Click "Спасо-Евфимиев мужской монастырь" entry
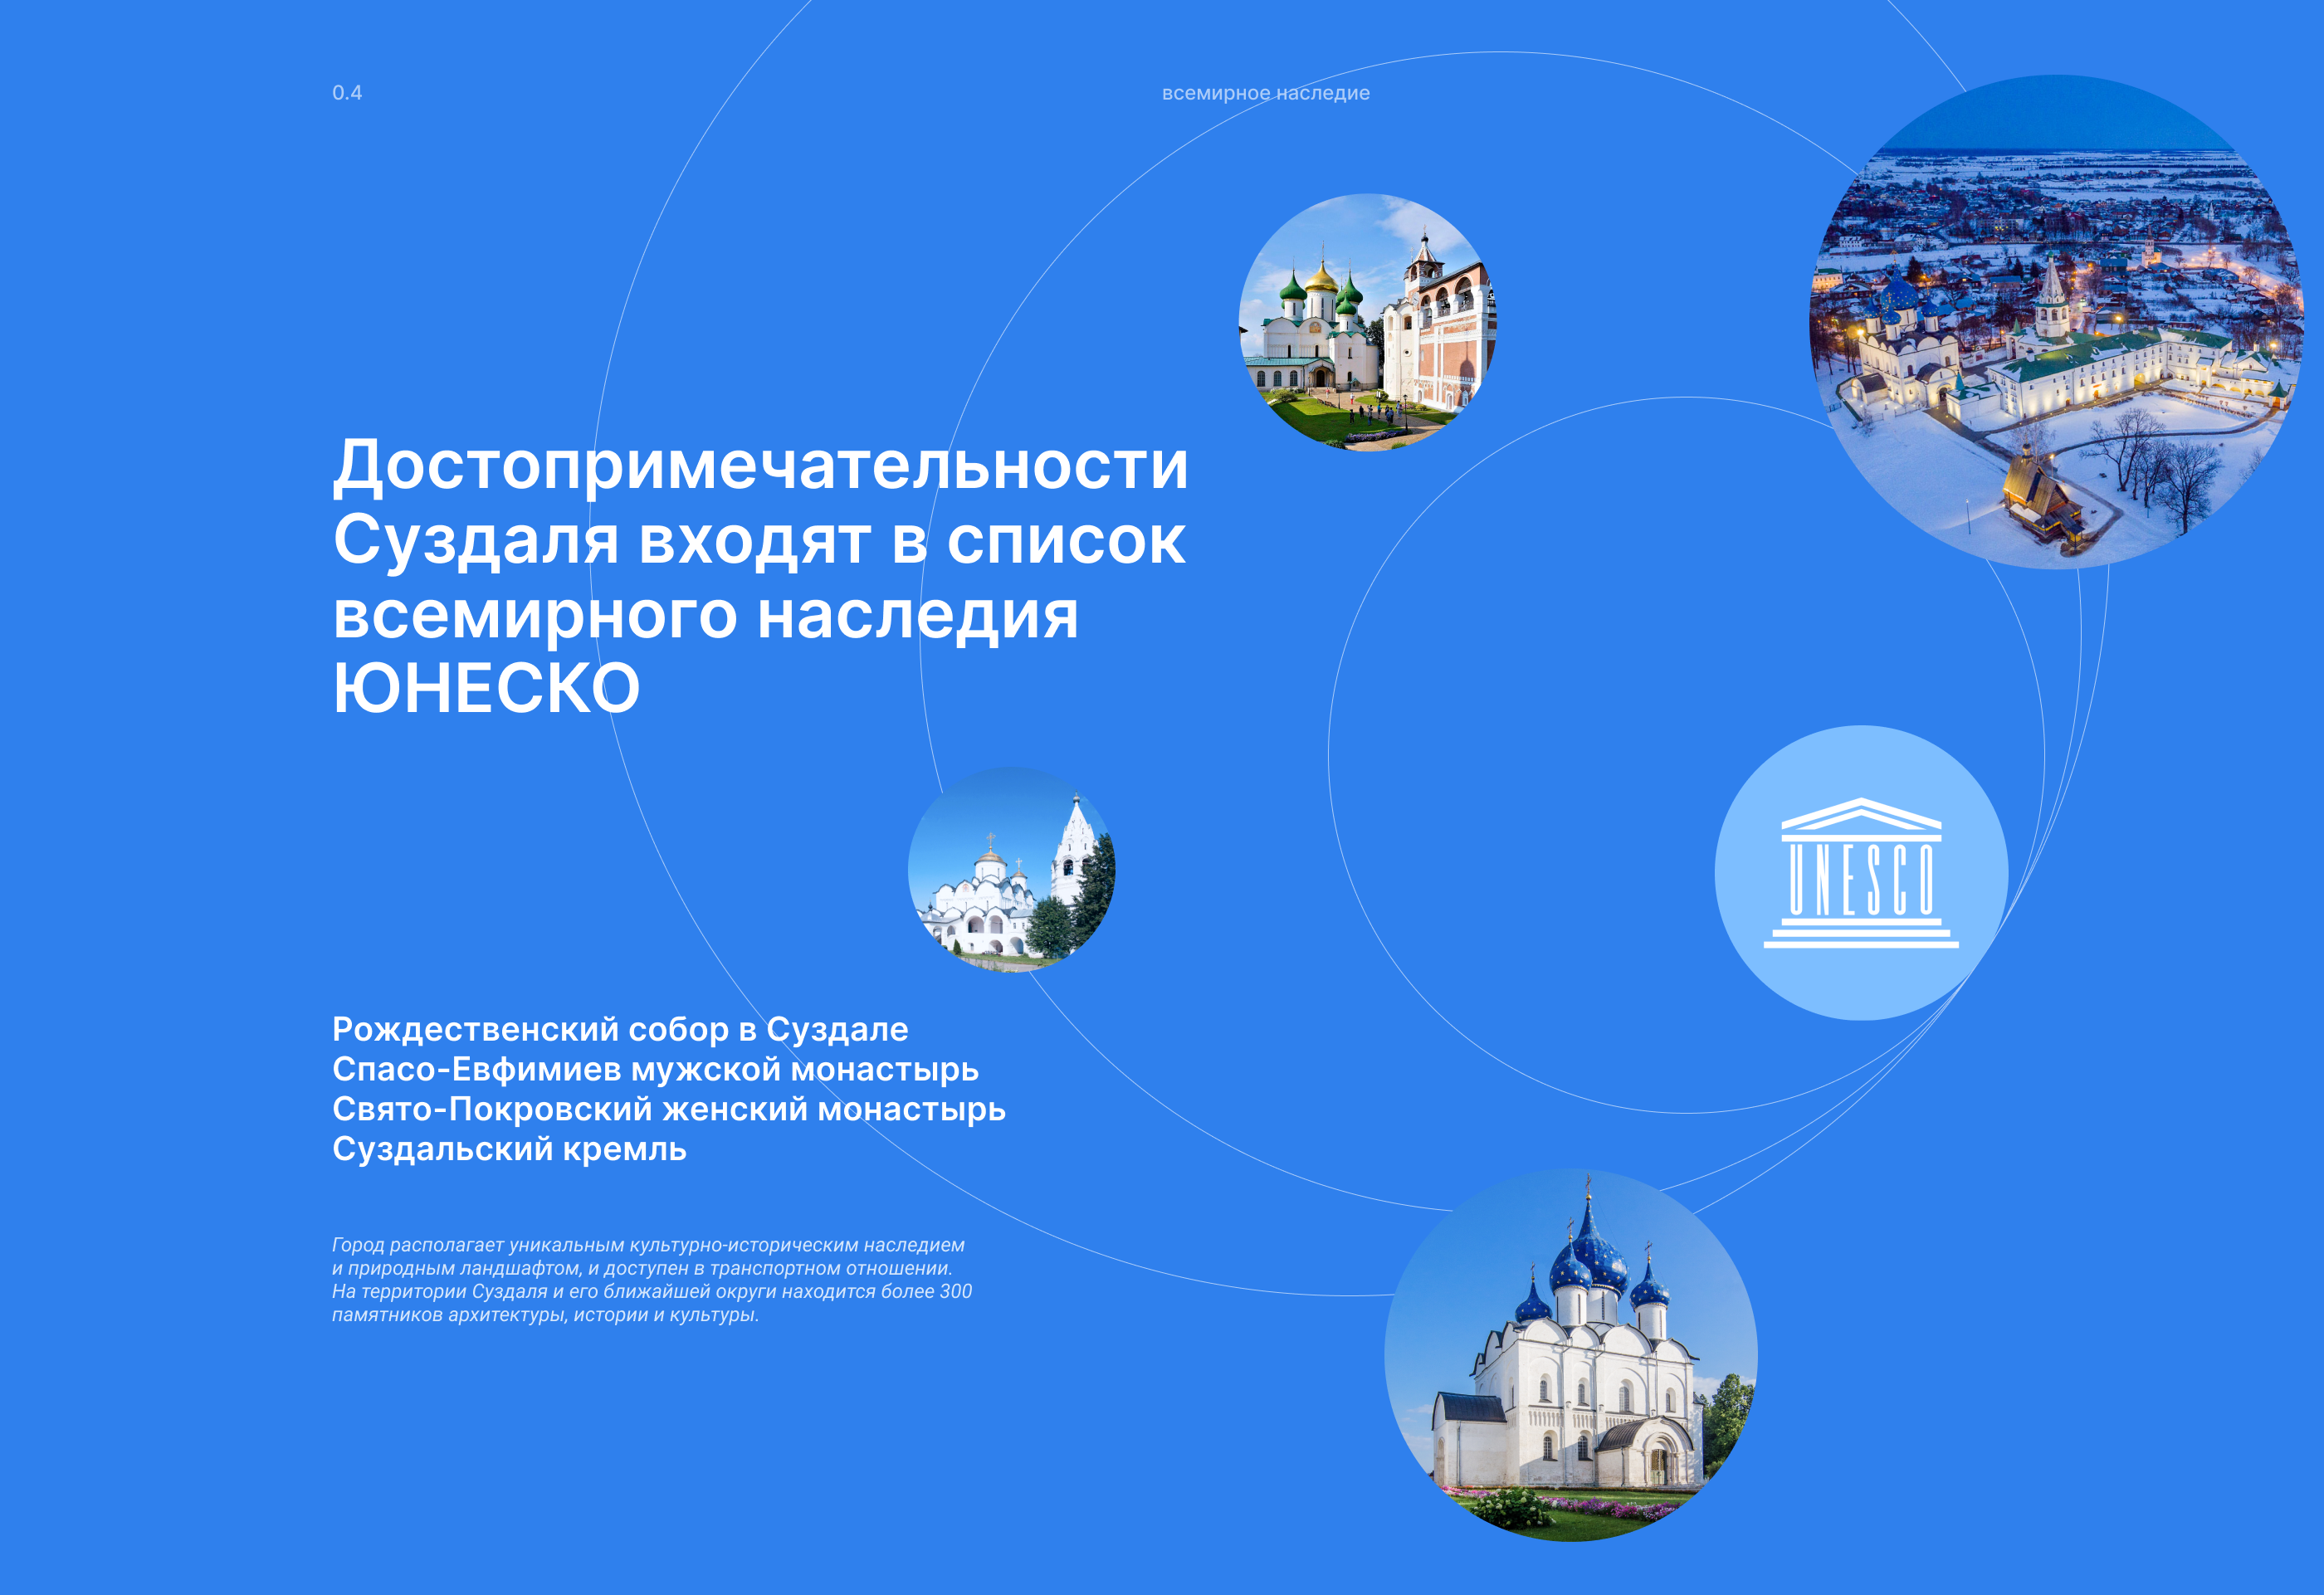 [x=655, y=1069]
